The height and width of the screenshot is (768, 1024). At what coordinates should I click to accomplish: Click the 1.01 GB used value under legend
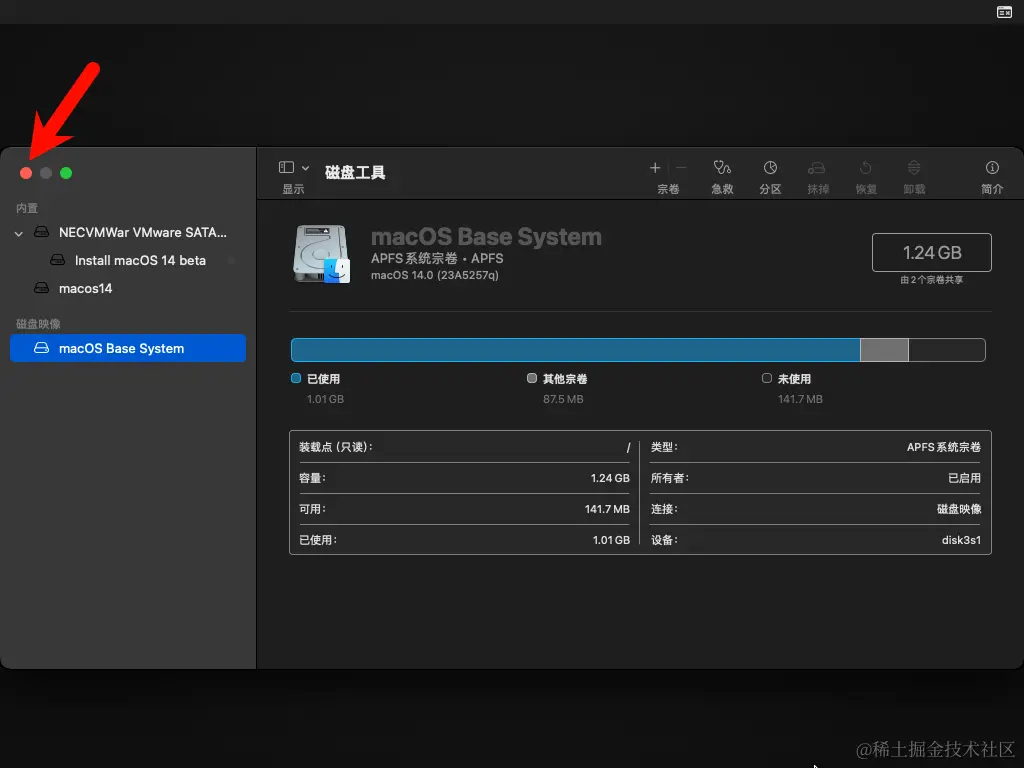coord(325,399)
